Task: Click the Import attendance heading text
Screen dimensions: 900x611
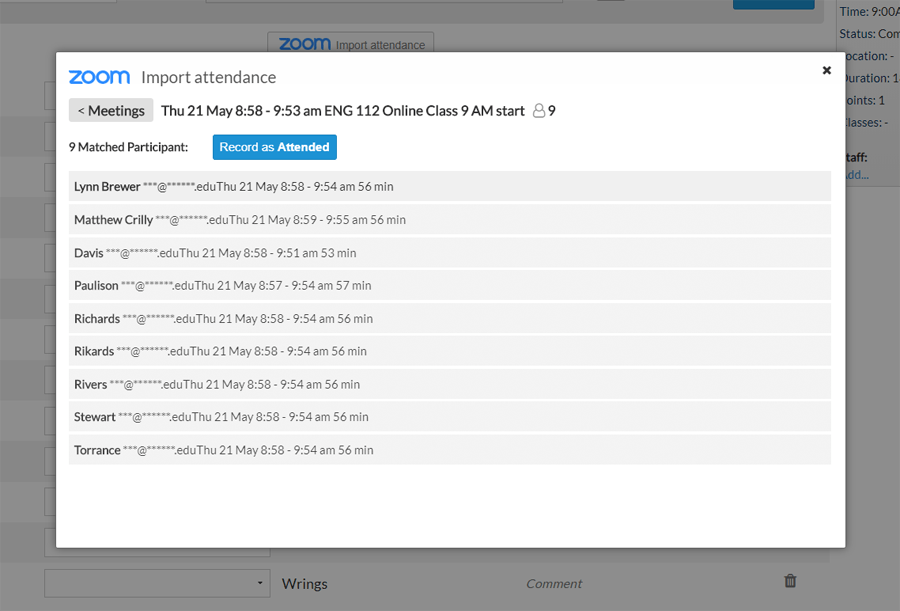Action: pyautogui.click(x=208, y=78)
